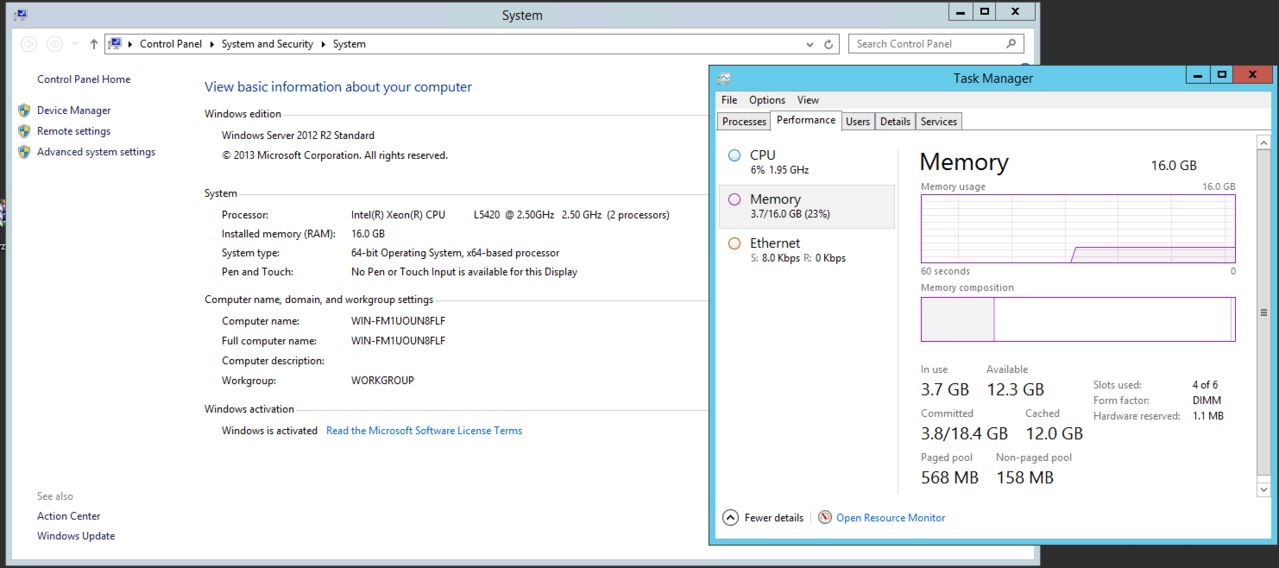Click the Task Manager title bar icon

[724, 78]
